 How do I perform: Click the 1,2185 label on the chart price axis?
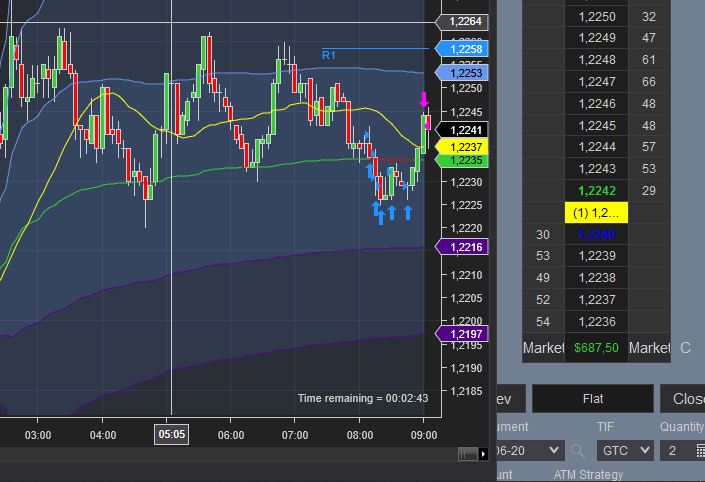click(x=466, y=391)
